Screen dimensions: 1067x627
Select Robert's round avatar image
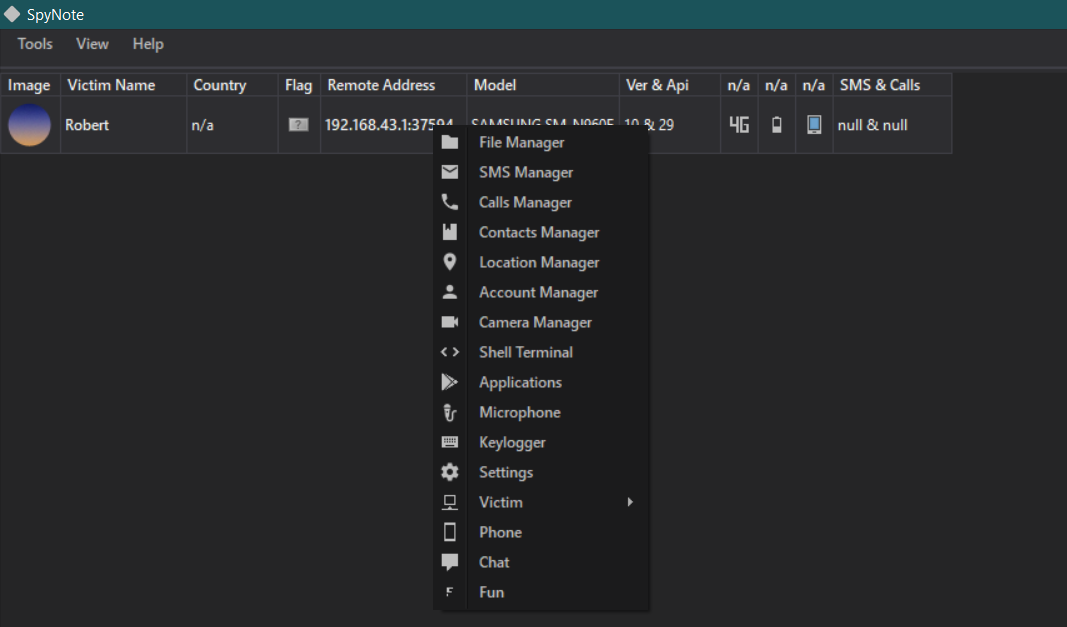point(29,125)
